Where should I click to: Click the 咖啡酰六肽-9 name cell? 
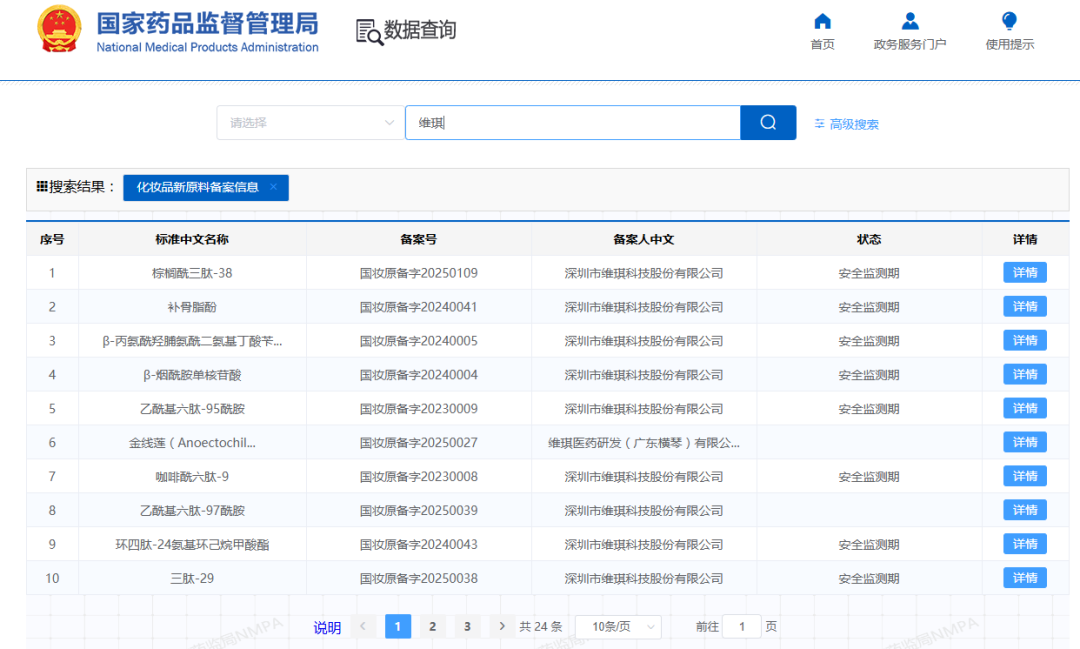point(192,476)
